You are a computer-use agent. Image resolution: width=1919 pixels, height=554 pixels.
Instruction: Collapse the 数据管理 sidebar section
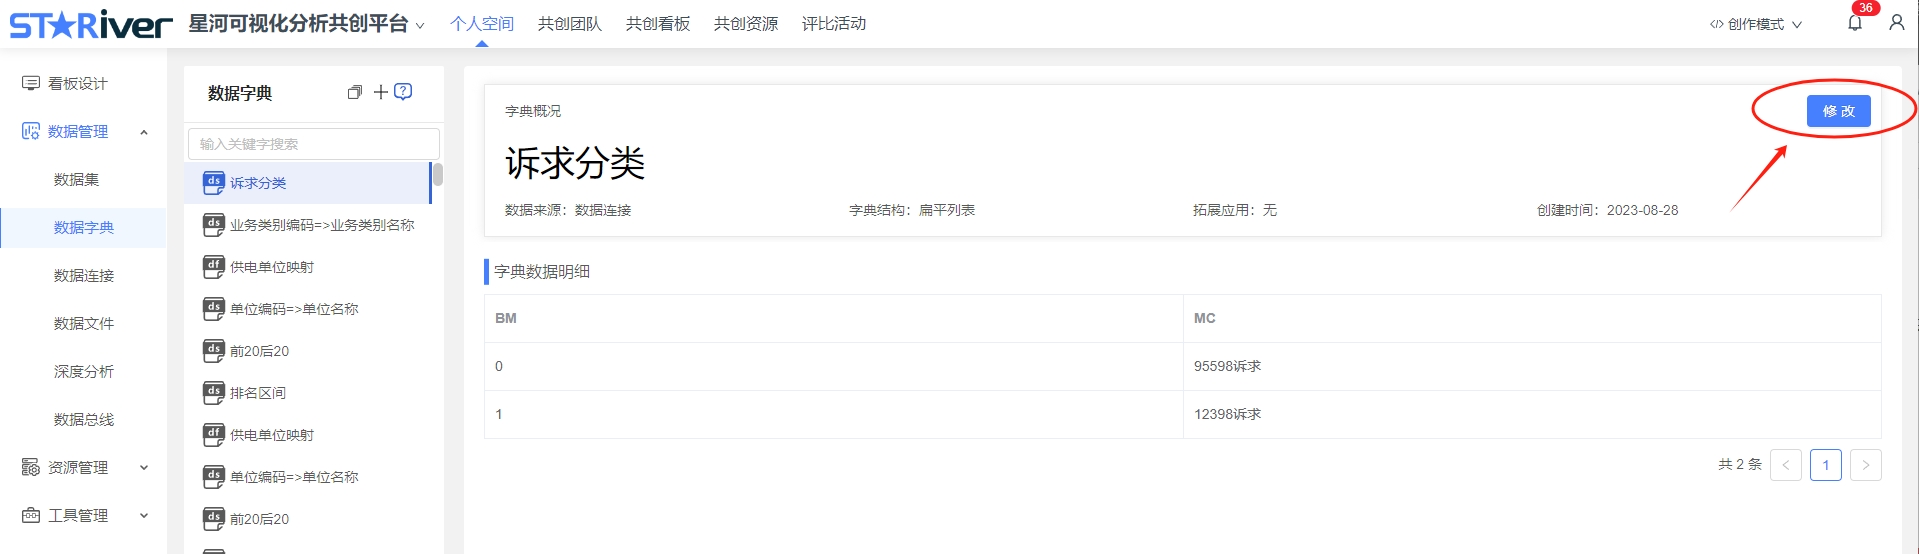(x=144, y=132)
